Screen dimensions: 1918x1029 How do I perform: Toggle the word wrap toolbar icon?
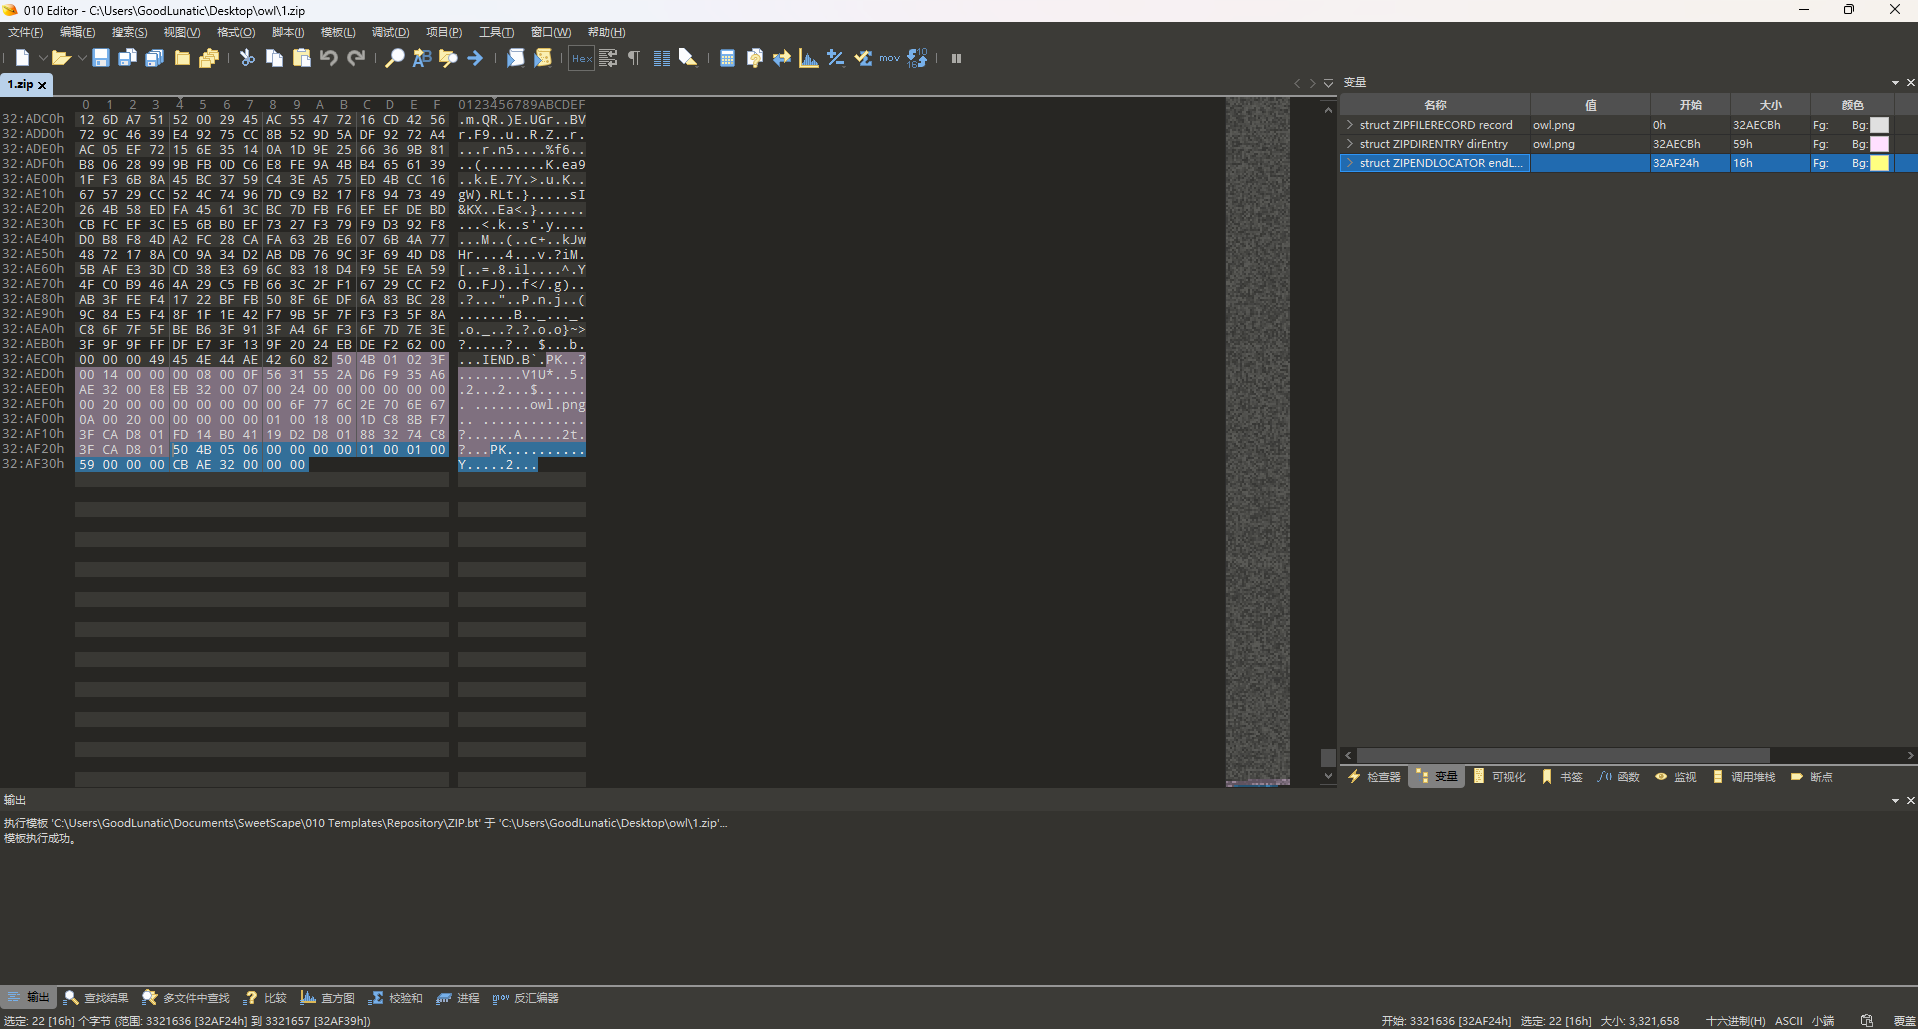(608, 58)
